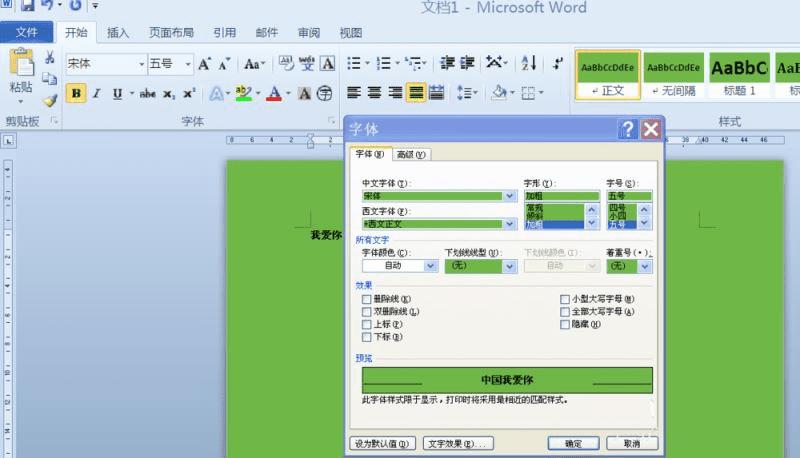Open the 下划线线型 dropdown

509,266
